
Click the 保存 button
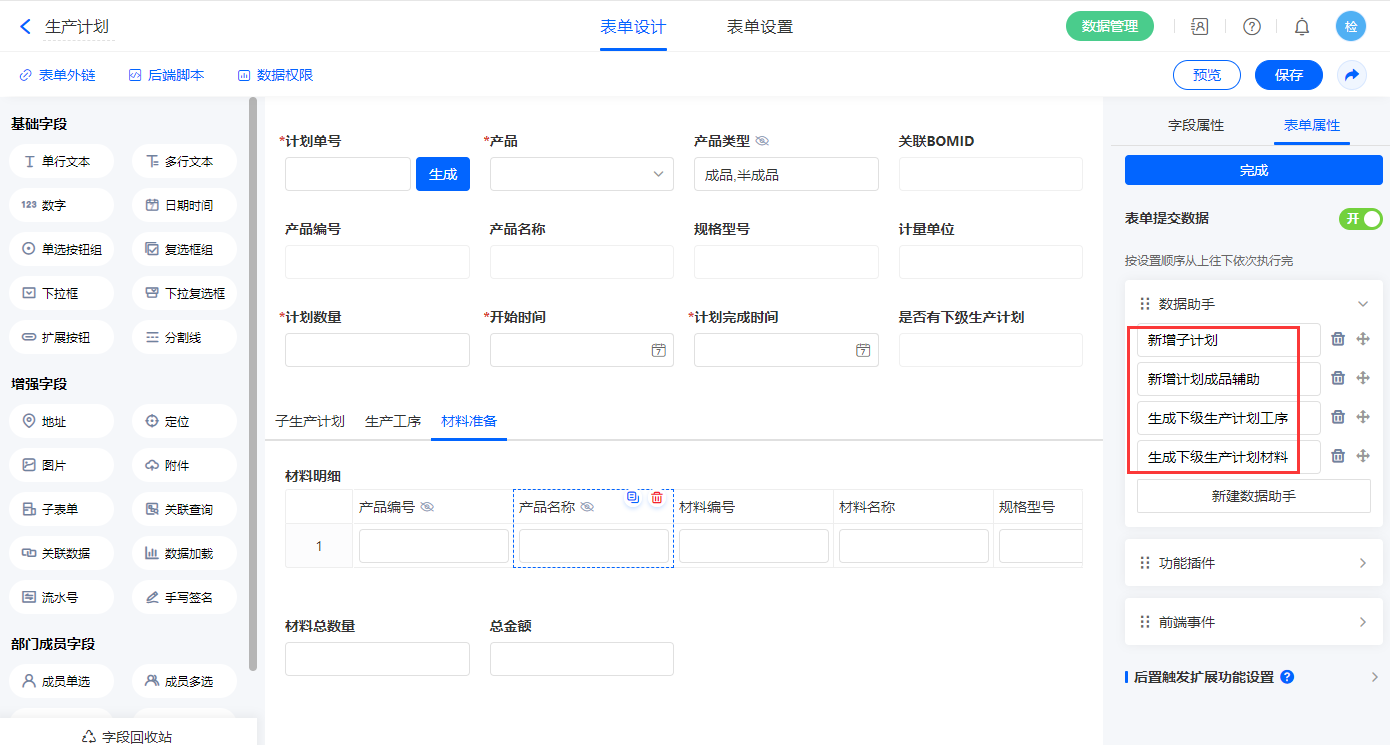1288,75
